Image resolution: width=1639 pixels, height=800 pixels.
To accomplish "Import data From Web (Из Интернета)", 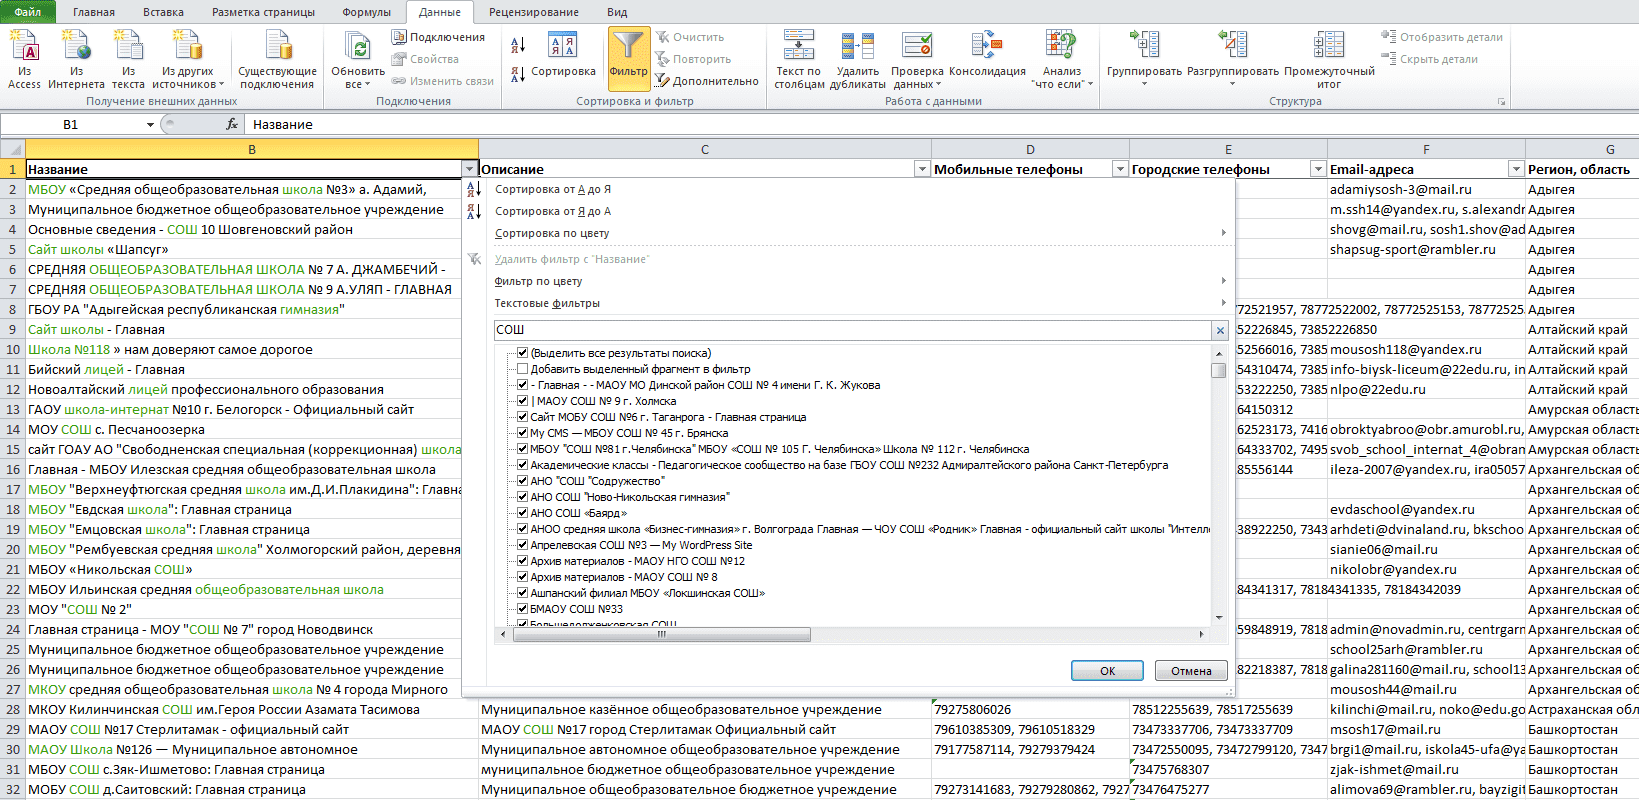I will tap(76, 60).
